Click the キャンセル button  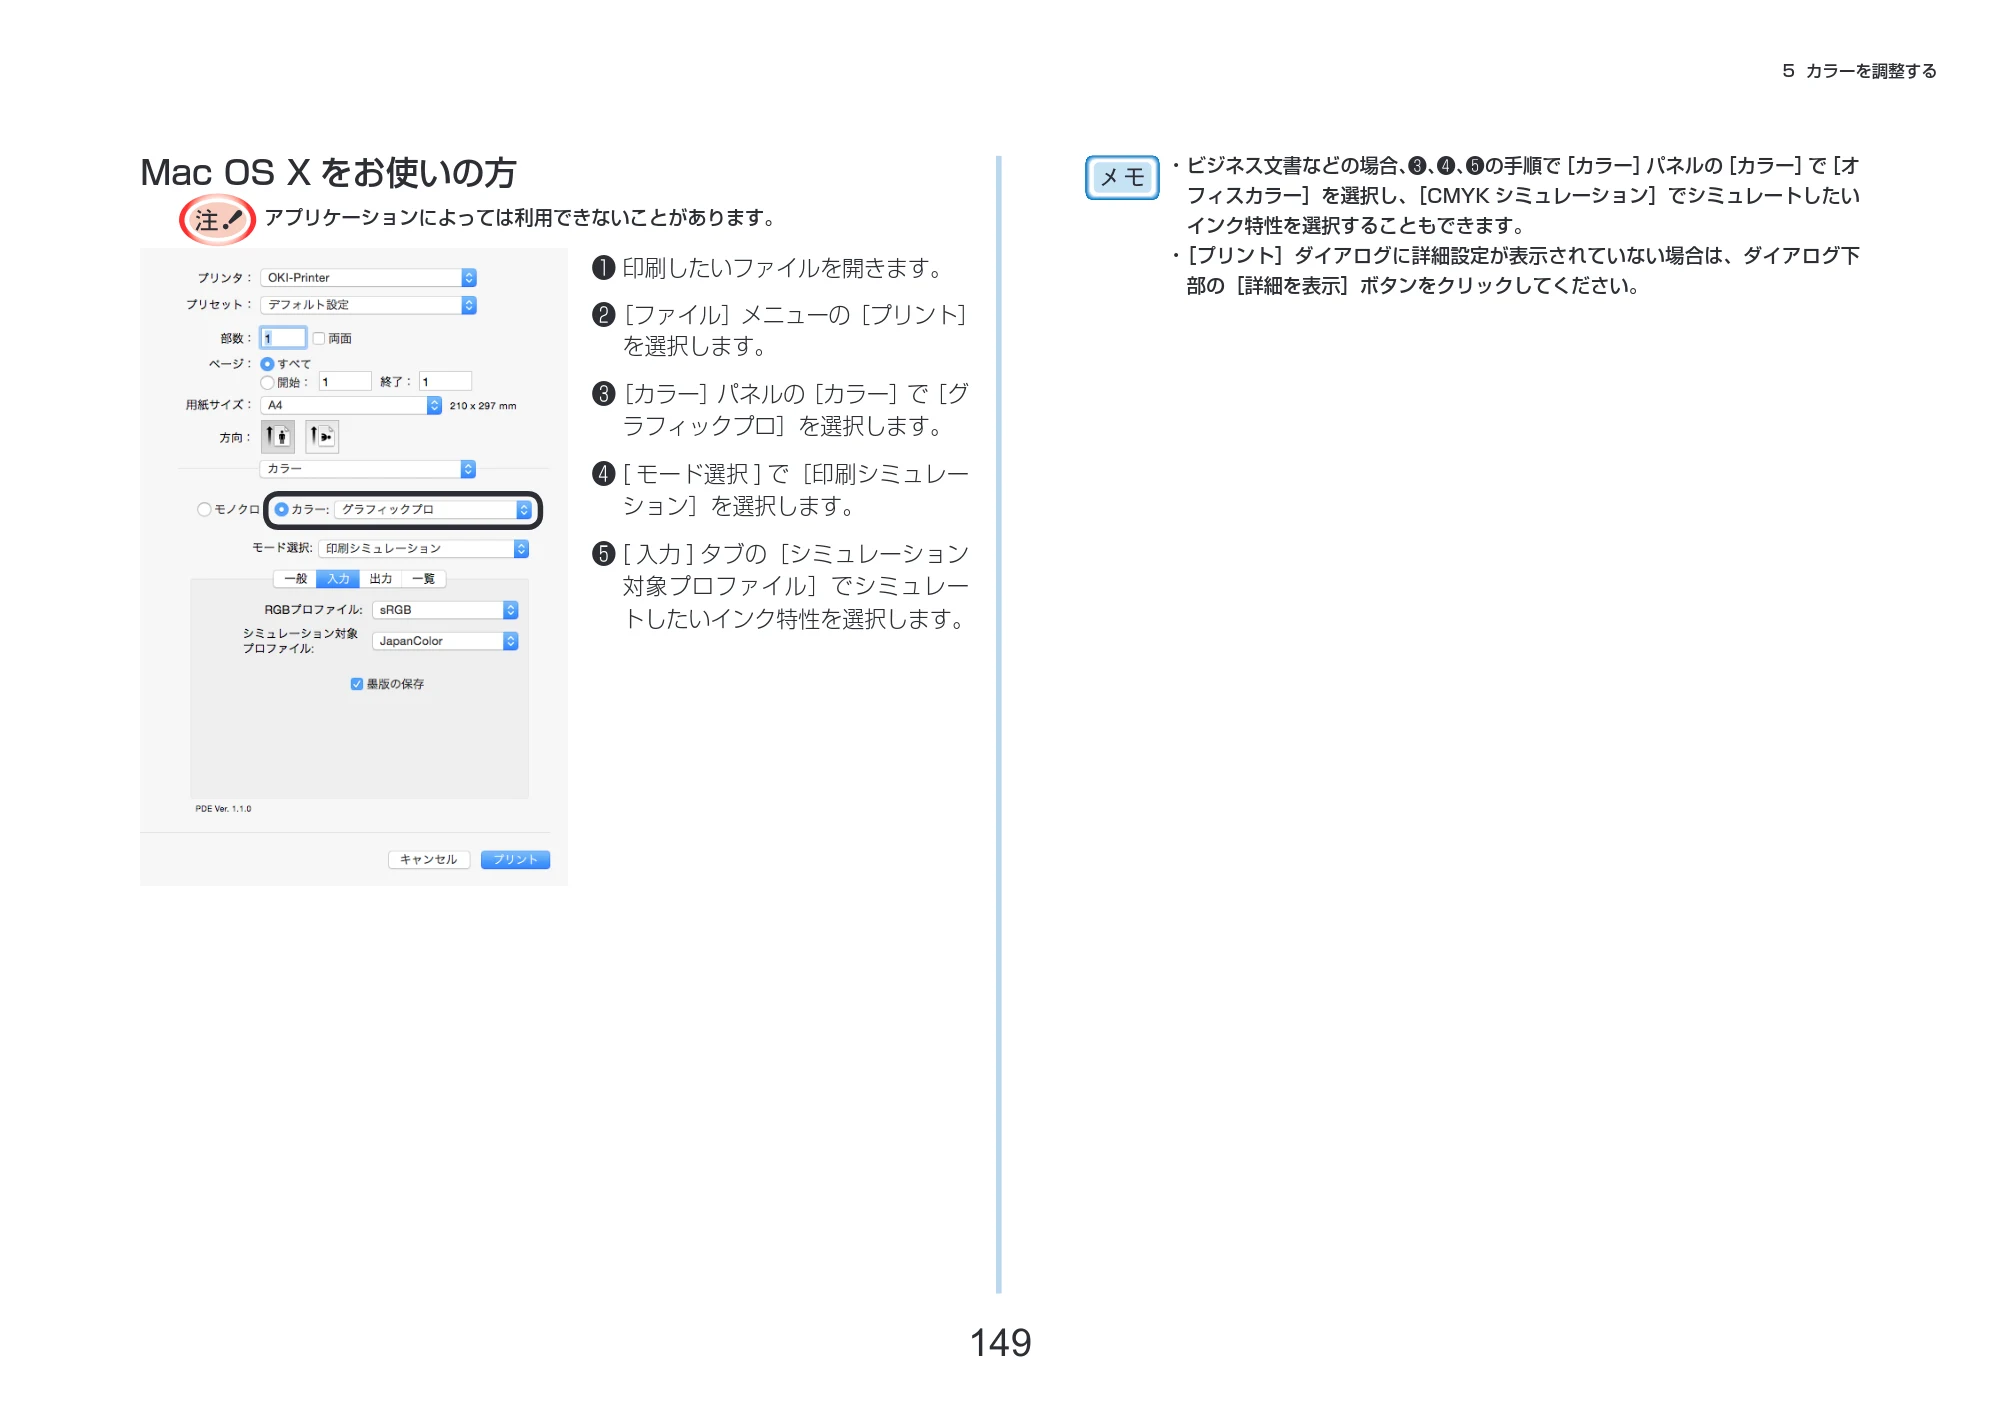point(429,860)
